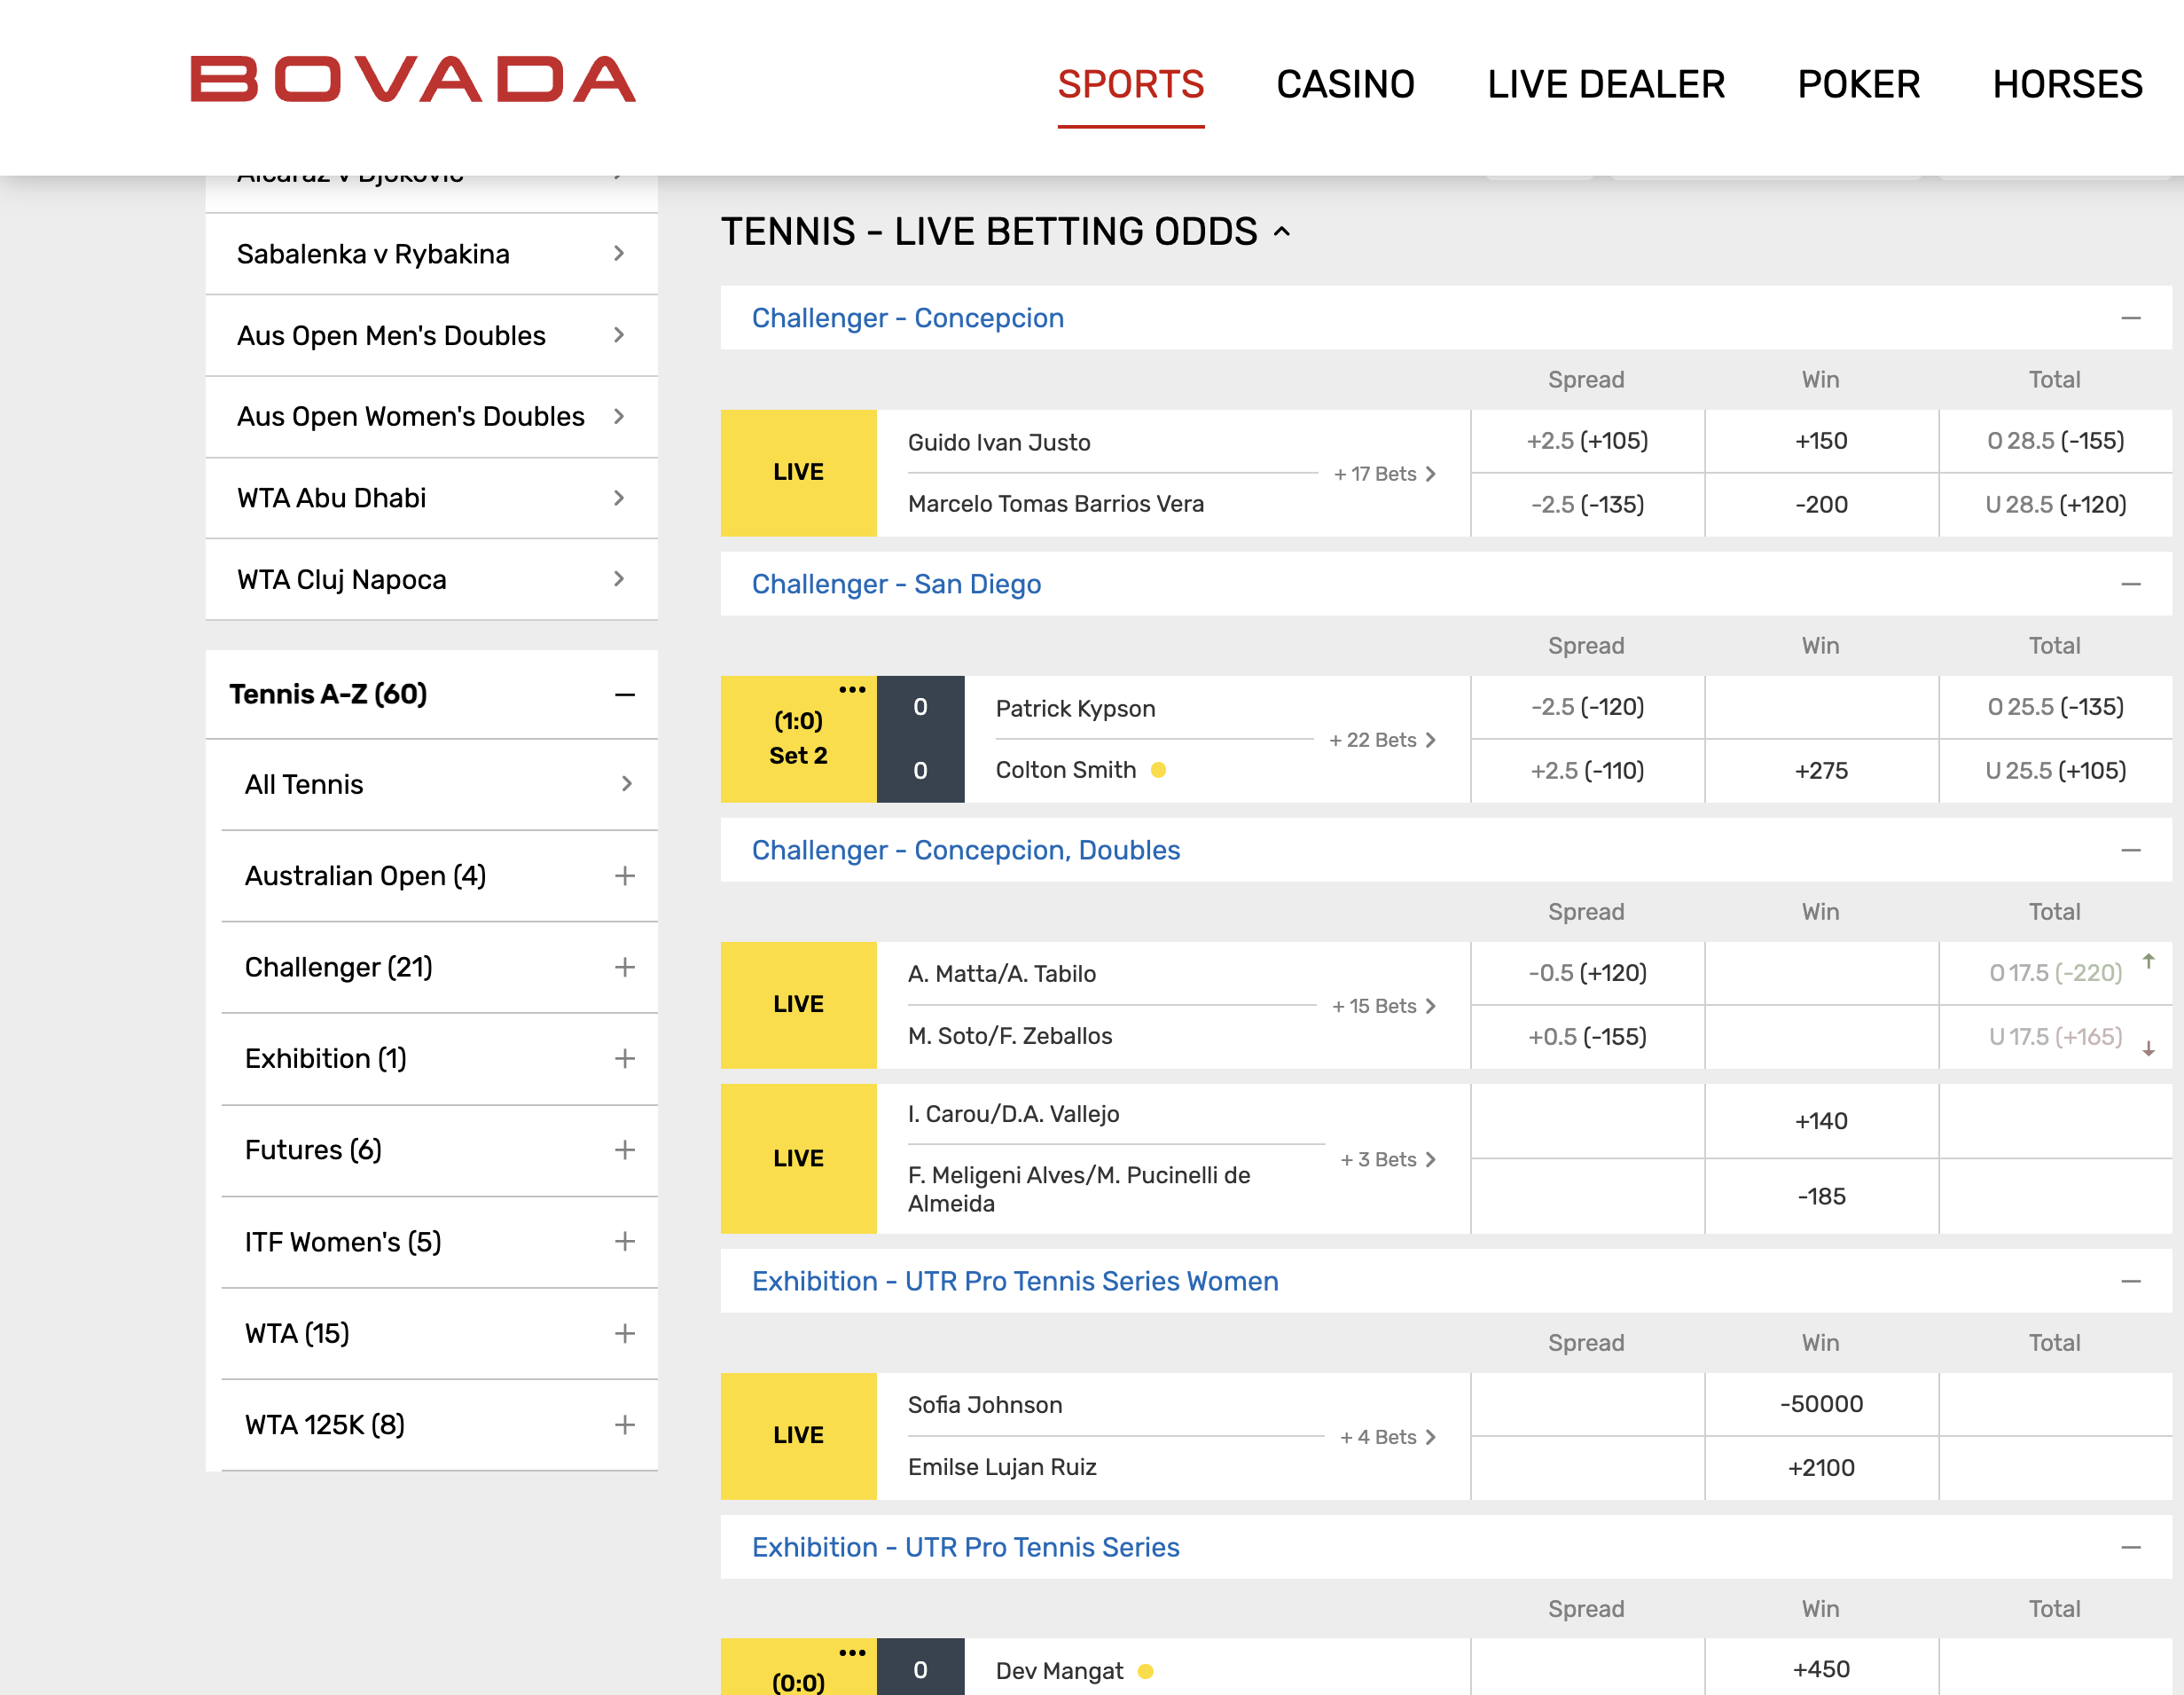Collapse Challenger - Concepcion section minus
Image resolution: width=2184 pixels, height=1695 pixels.
tap(2131, 318)
